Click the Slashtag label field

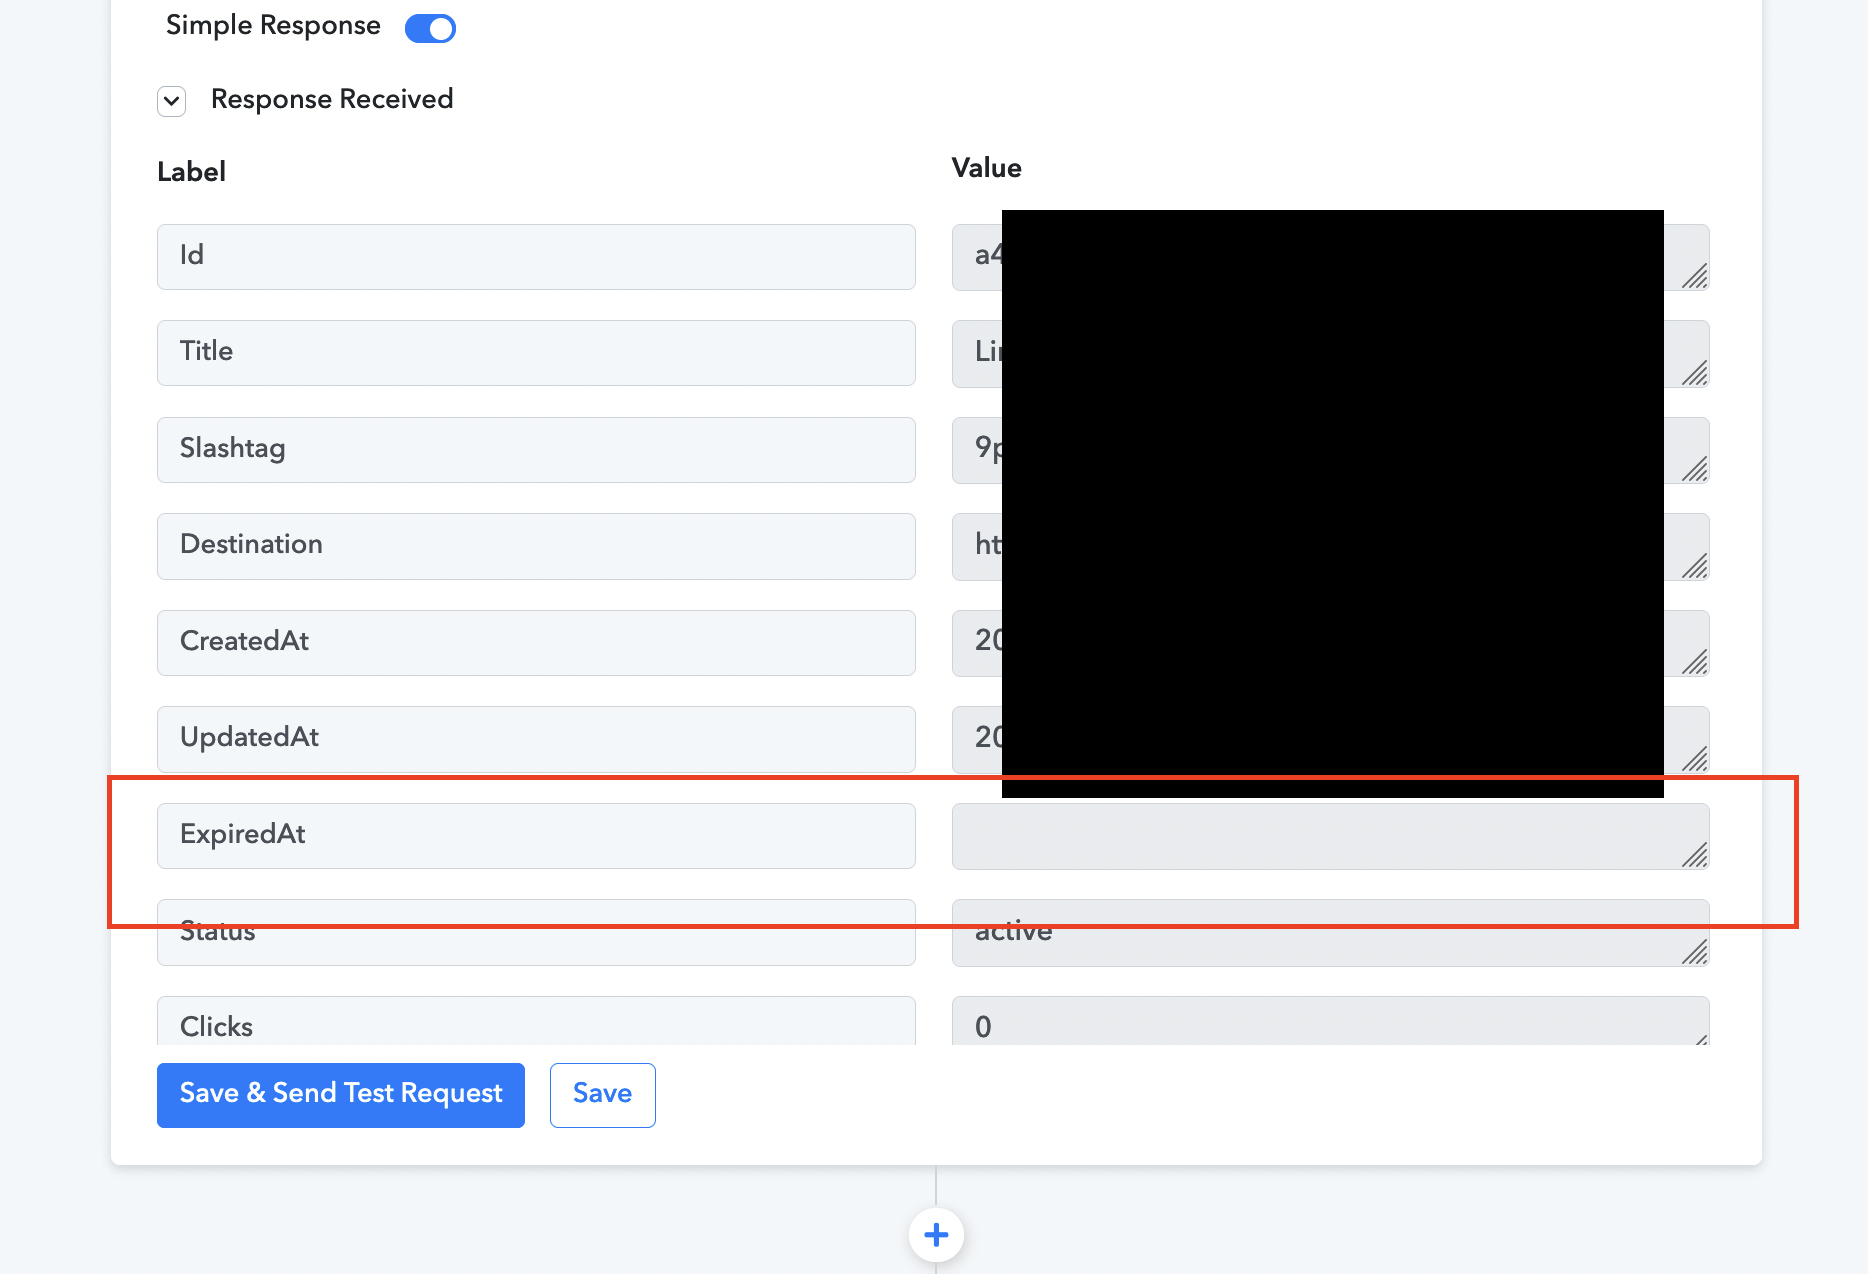pyautogui.click(x=536, y=450)
